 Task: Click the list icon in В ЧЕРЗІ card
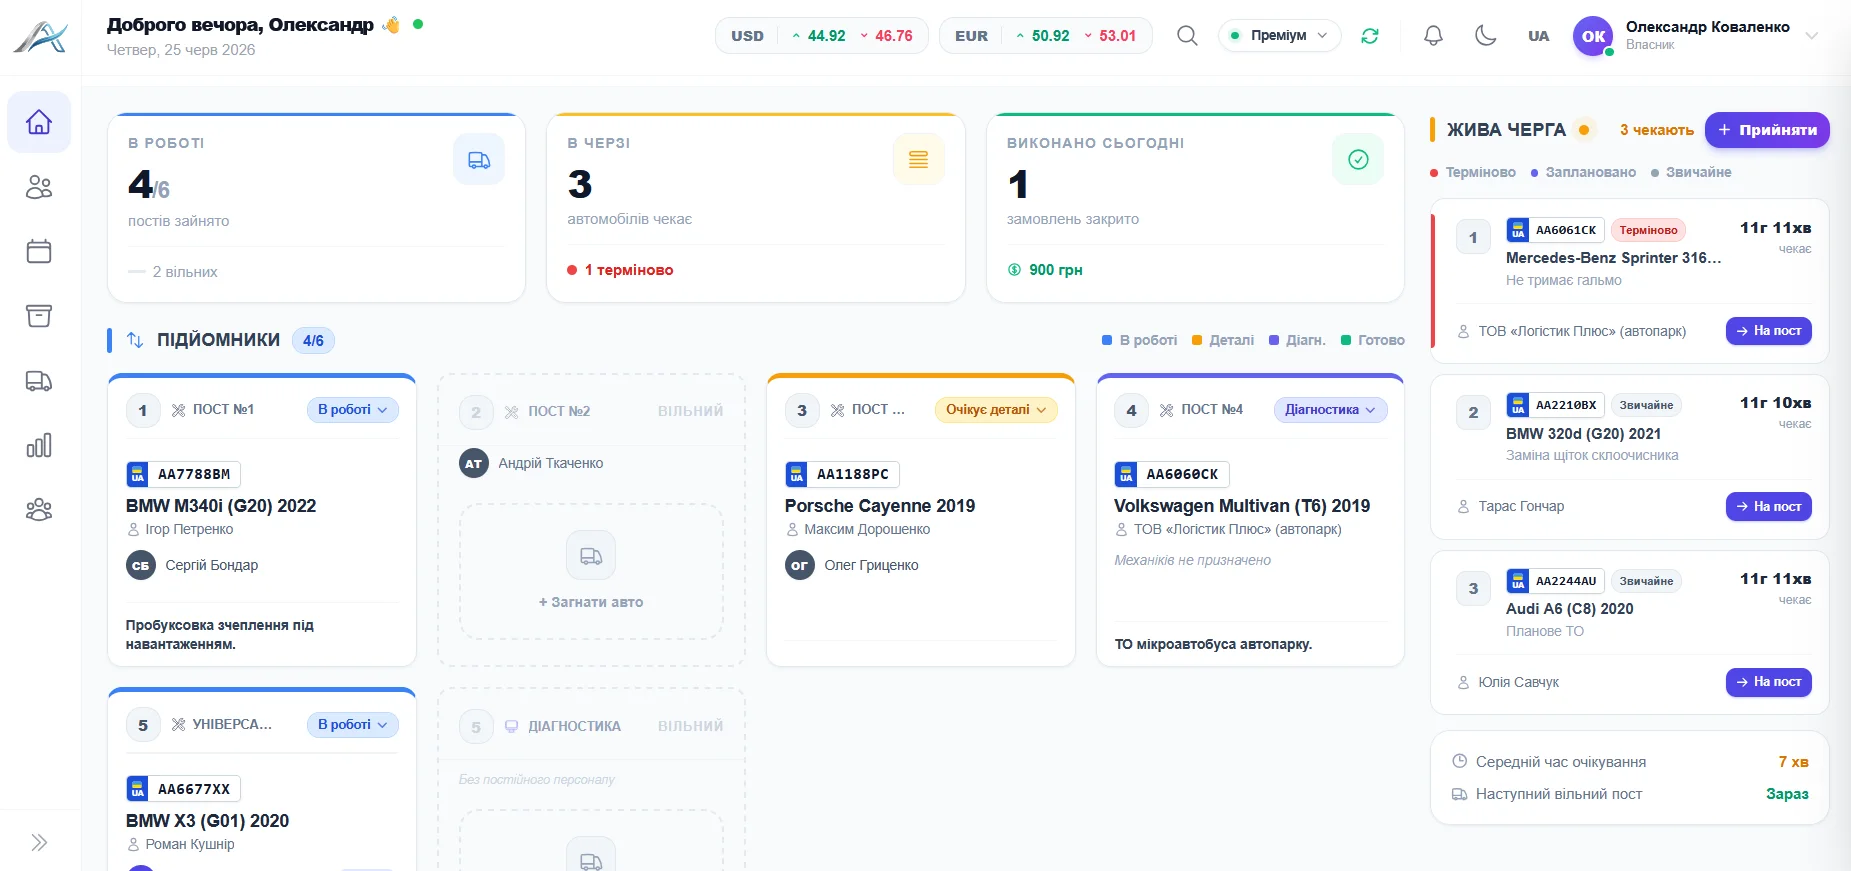point(918,160)
